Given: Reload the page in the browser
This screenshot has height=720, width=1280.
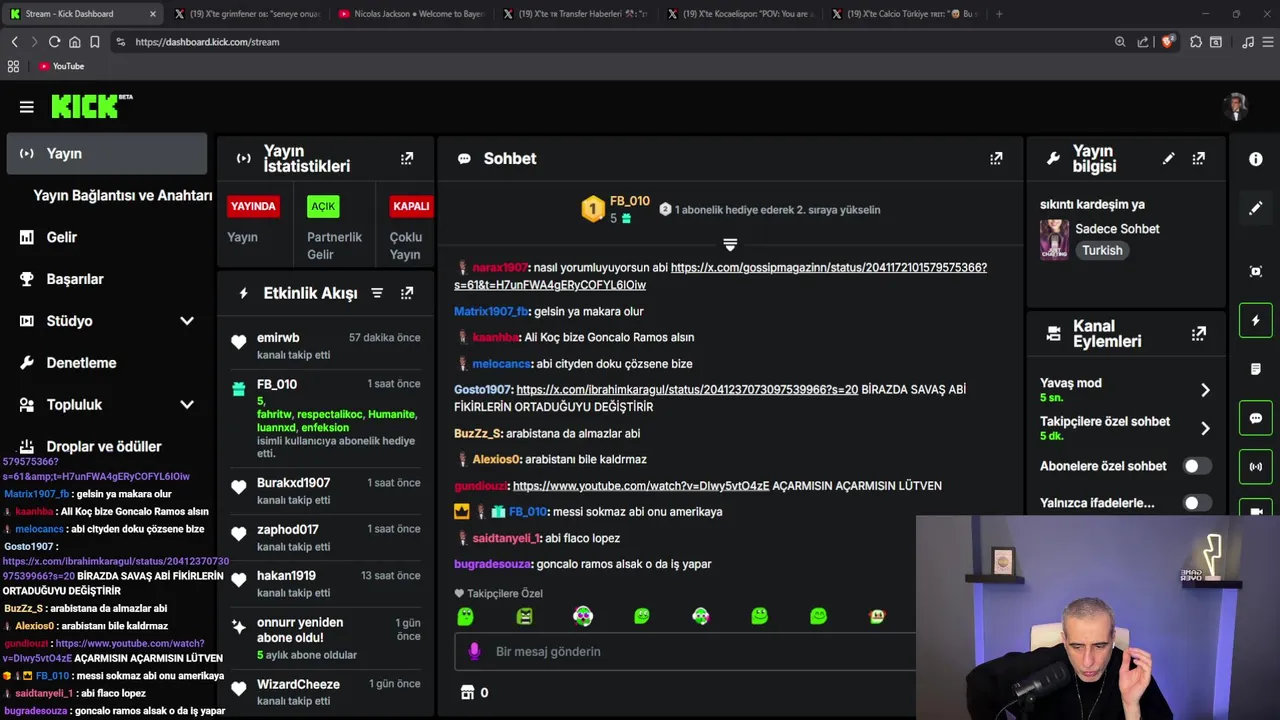Looking at the screenshot, I should point(54,42).
